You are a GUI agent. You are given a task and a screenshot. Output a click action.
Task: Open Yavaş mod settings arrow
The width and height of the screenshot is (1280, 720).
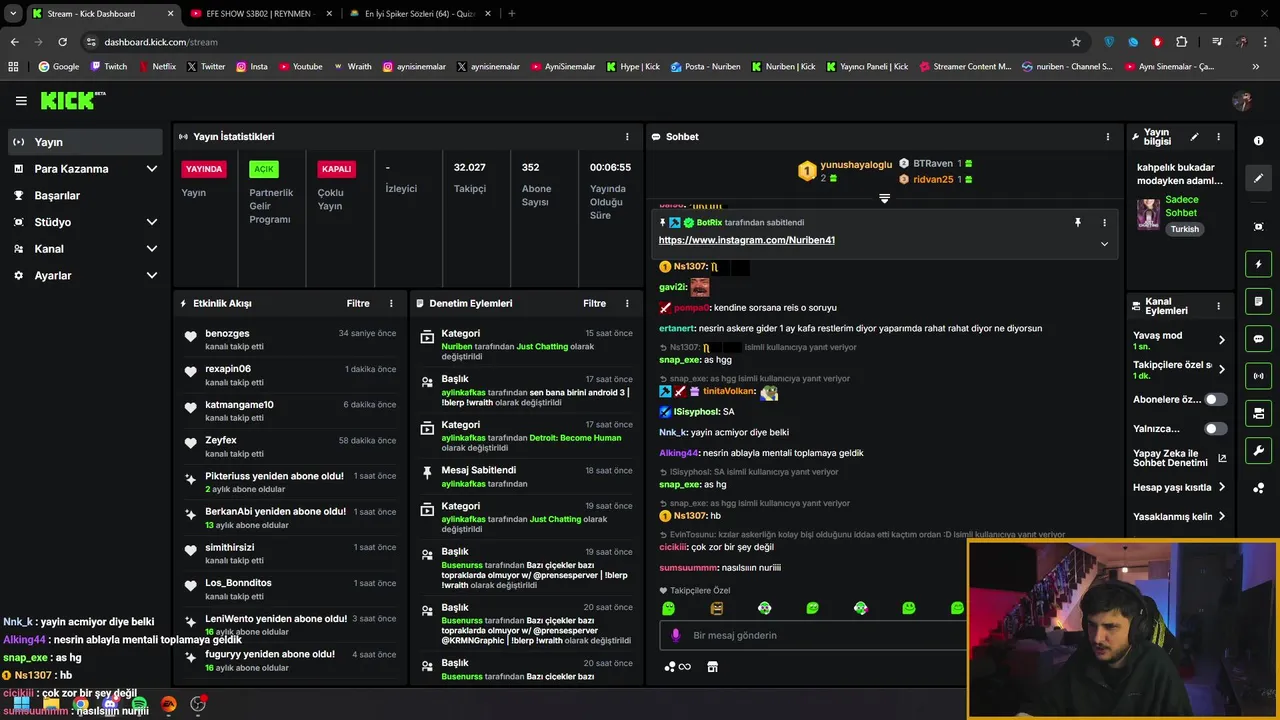[x=1221, y=340]
